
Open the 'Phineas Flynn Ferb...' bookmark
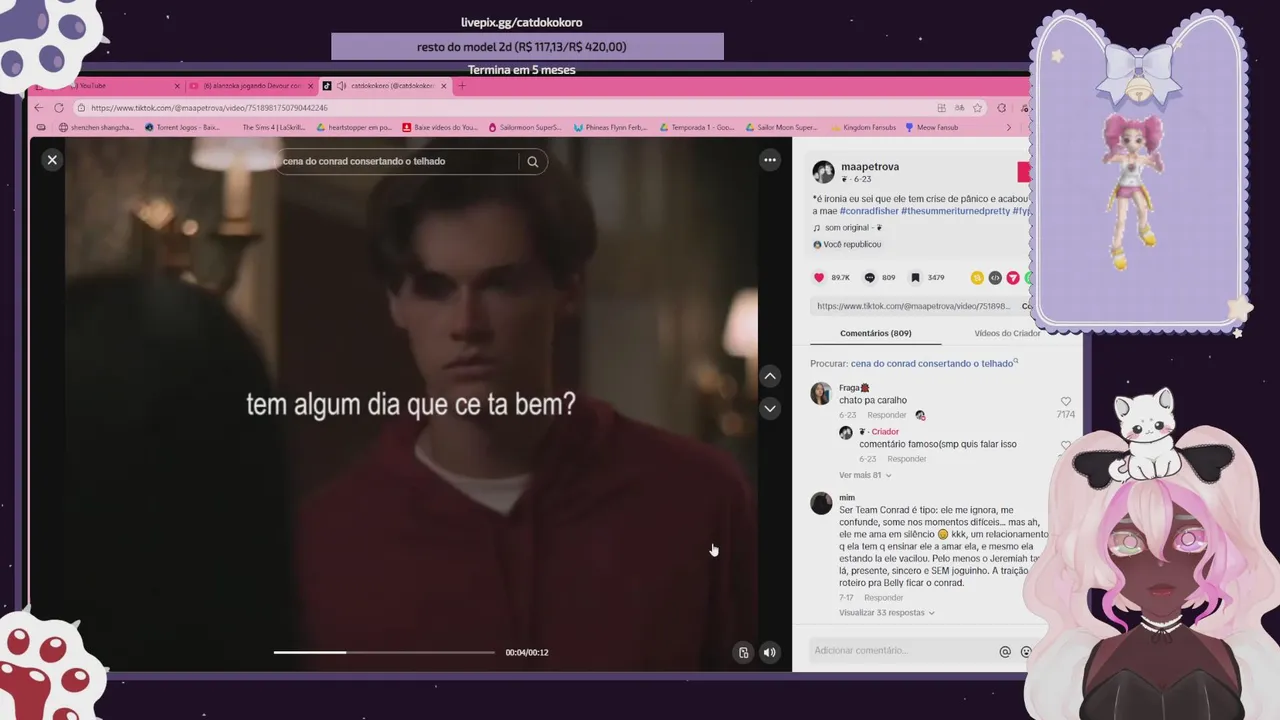tap(611, 128)
